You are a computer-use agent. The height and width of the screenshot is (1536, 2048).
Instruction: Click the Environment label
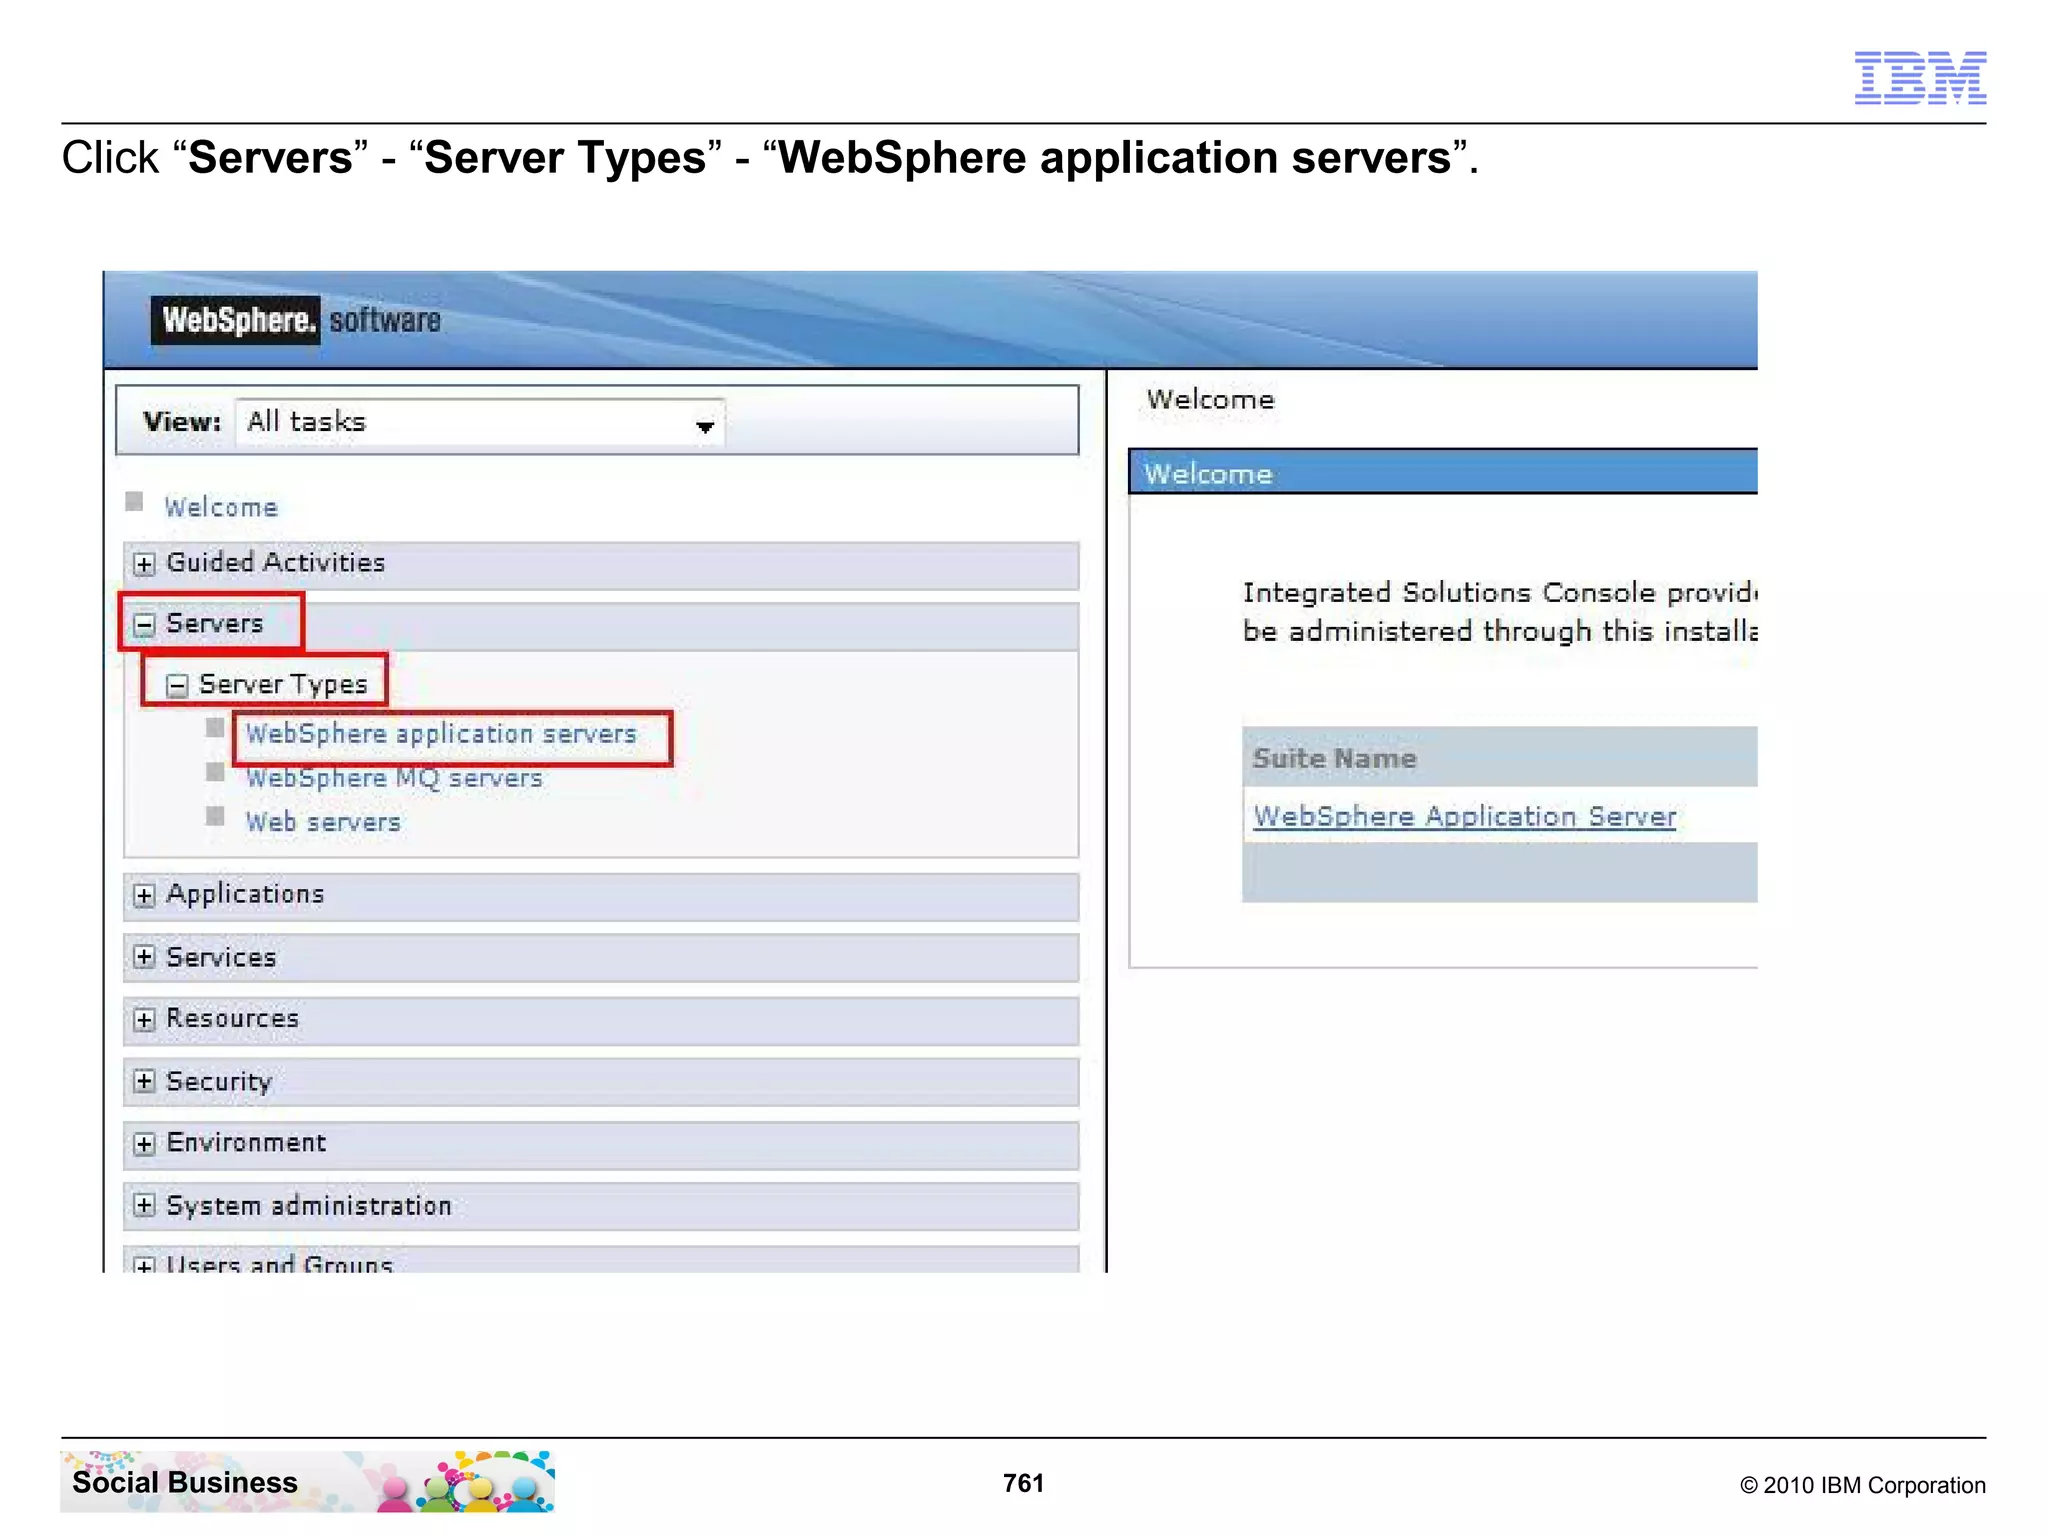pos(246,1143)
